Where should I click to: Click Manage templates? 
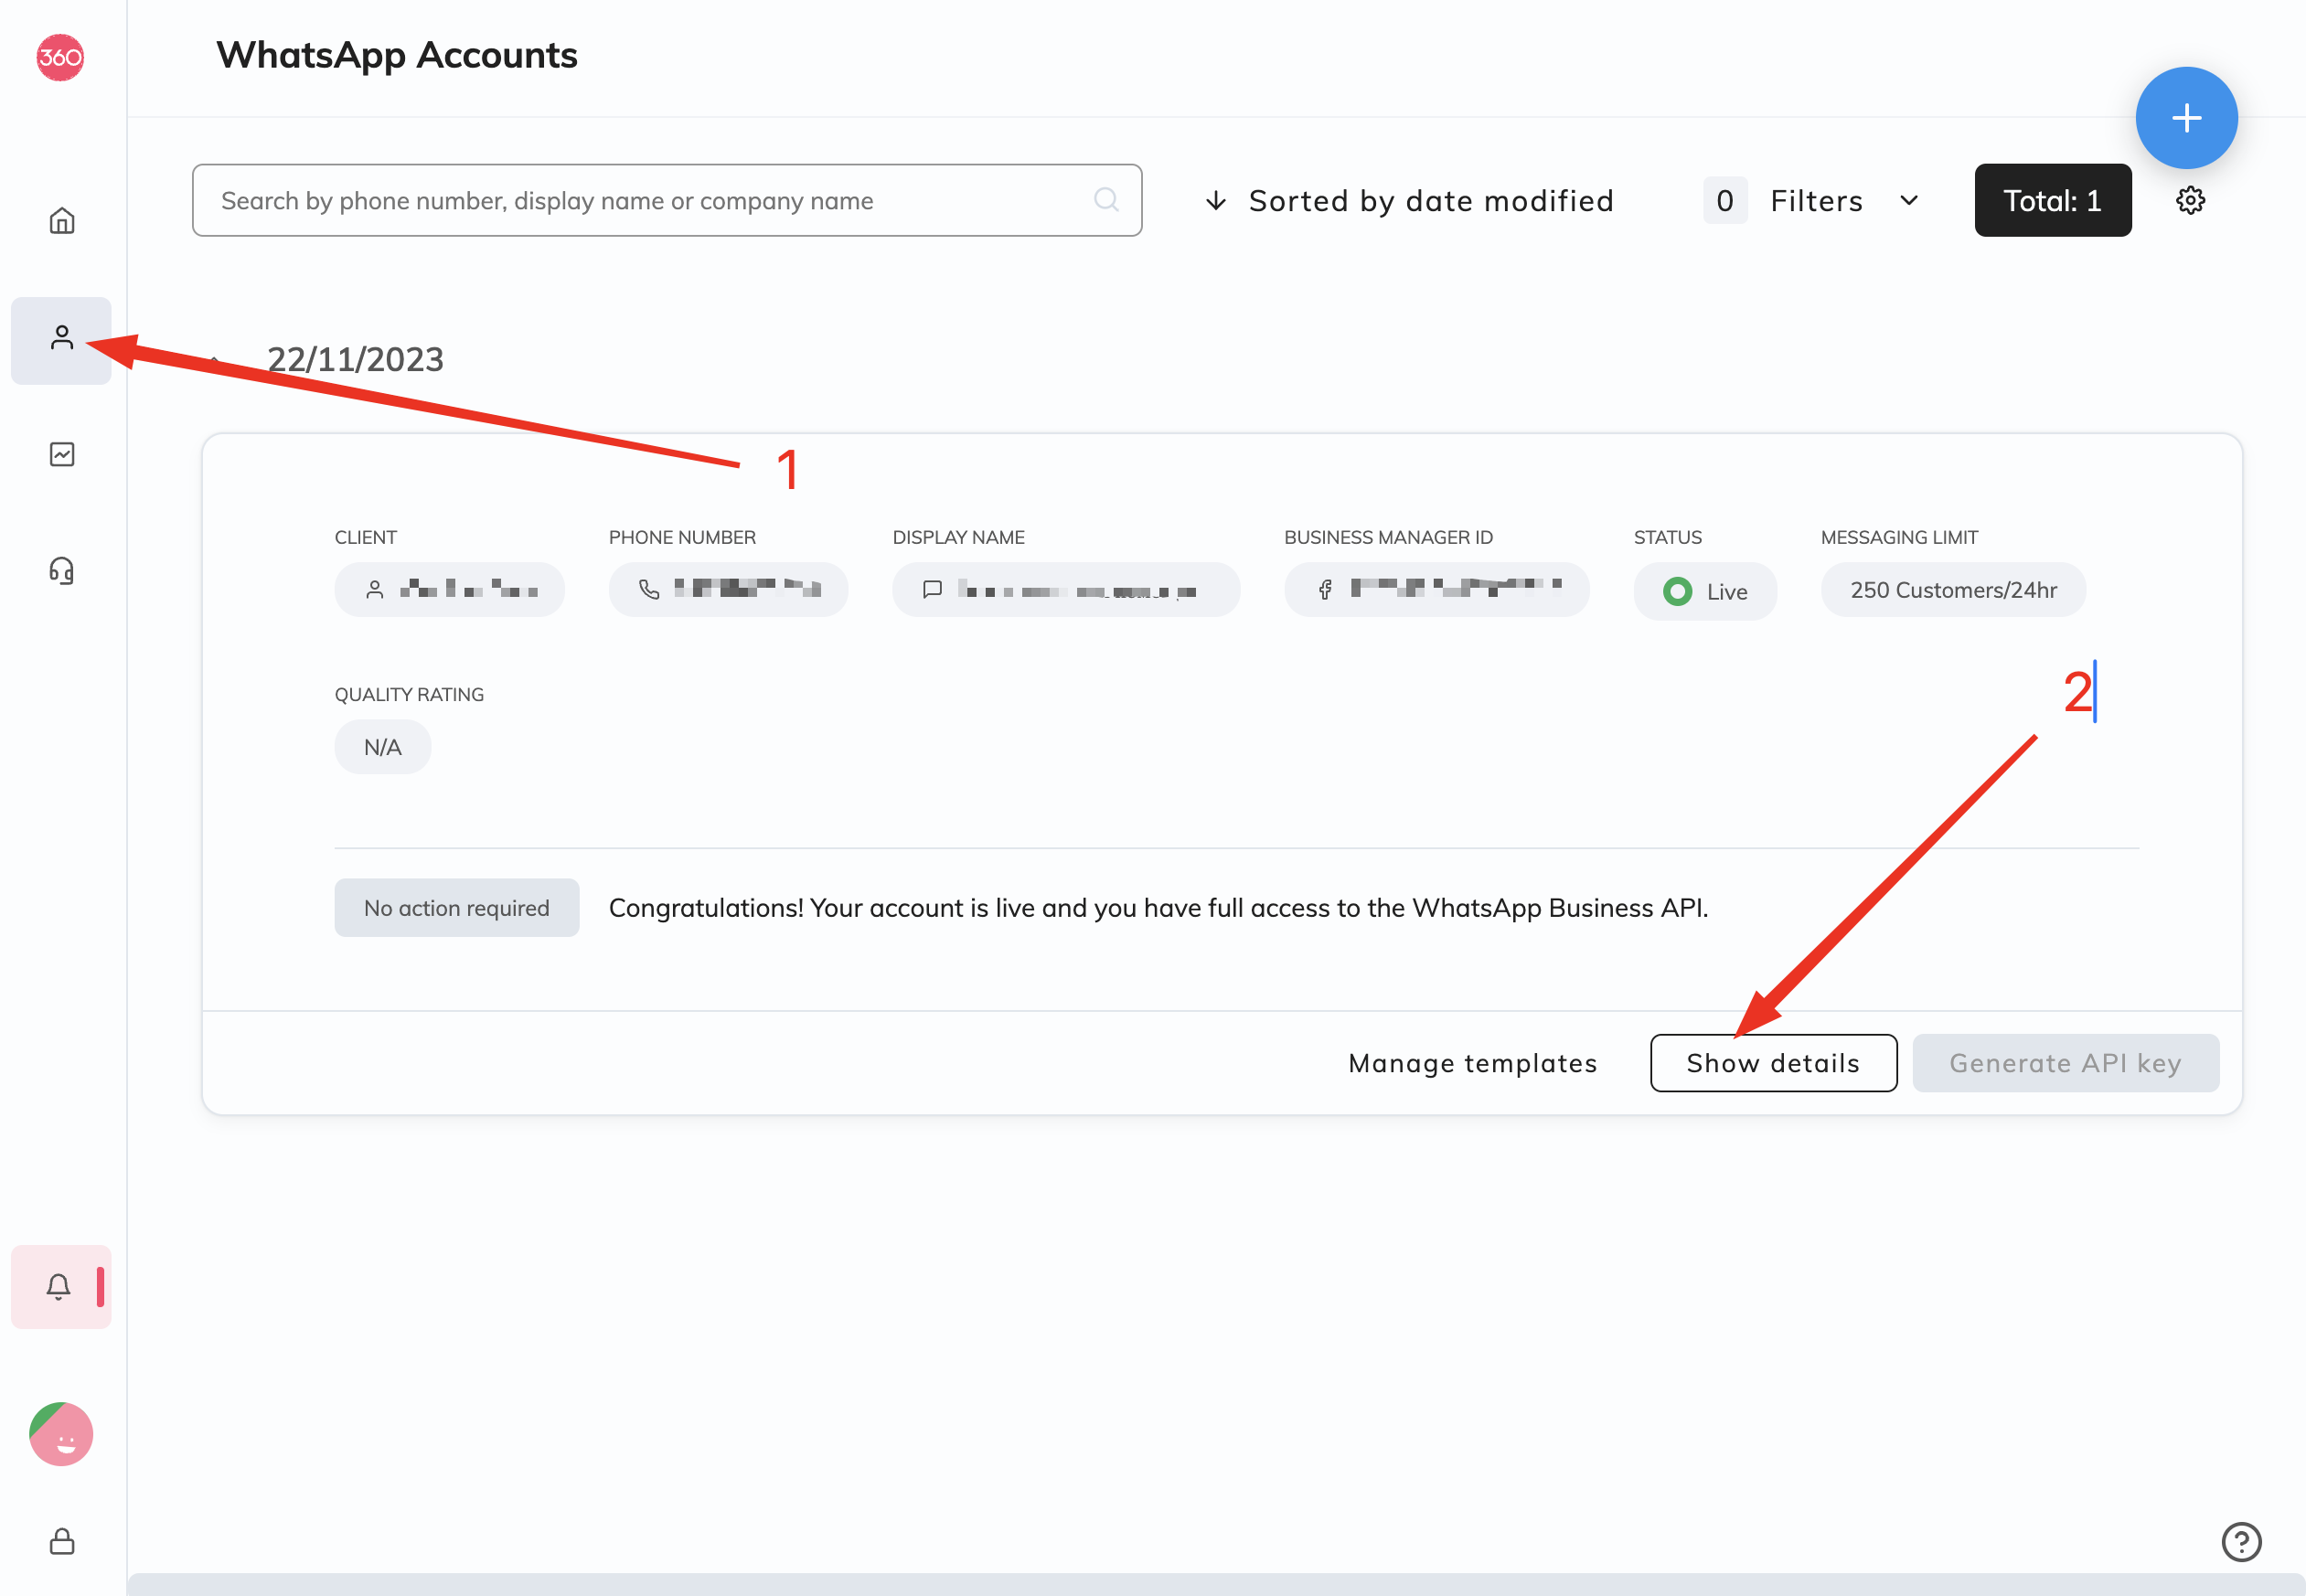1472,1063
